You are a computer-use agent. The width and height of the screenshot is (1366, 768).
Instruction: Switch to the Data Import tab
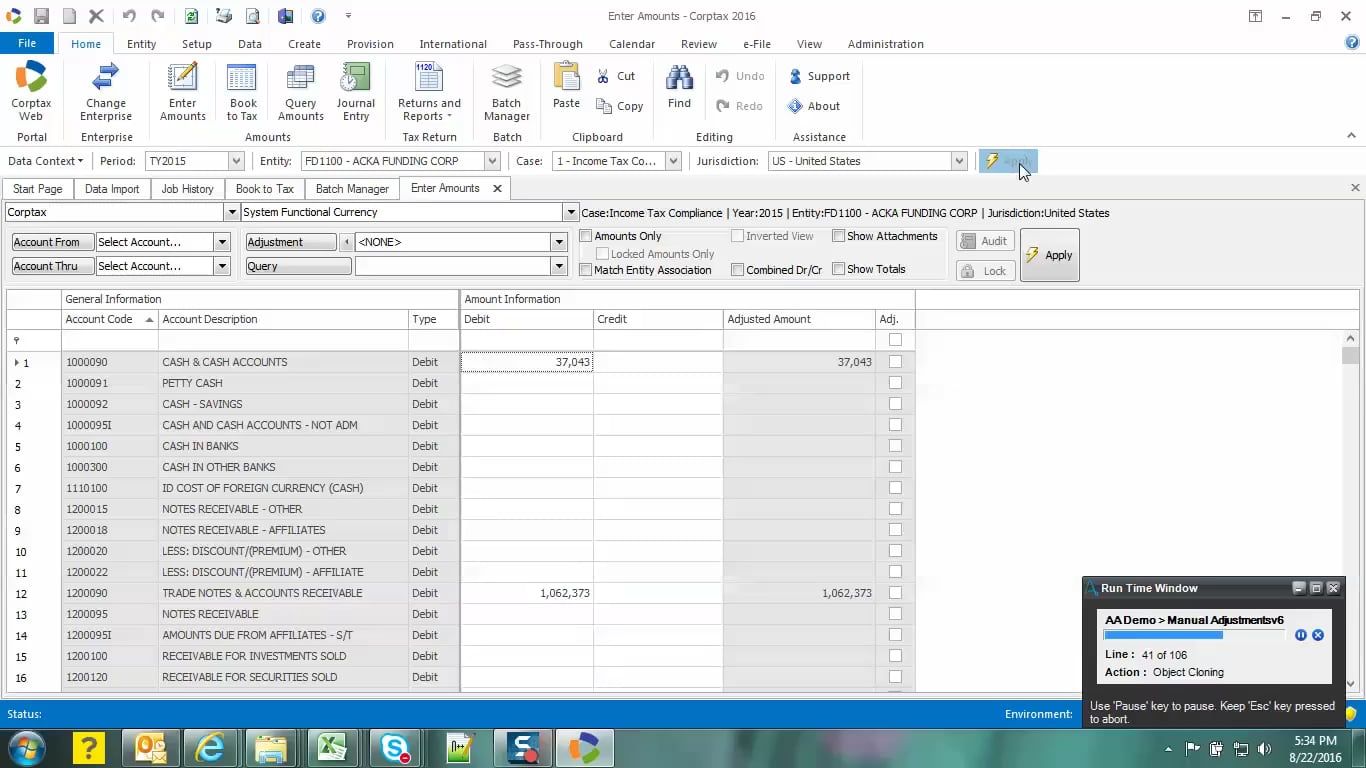click(x=112, y=189)
